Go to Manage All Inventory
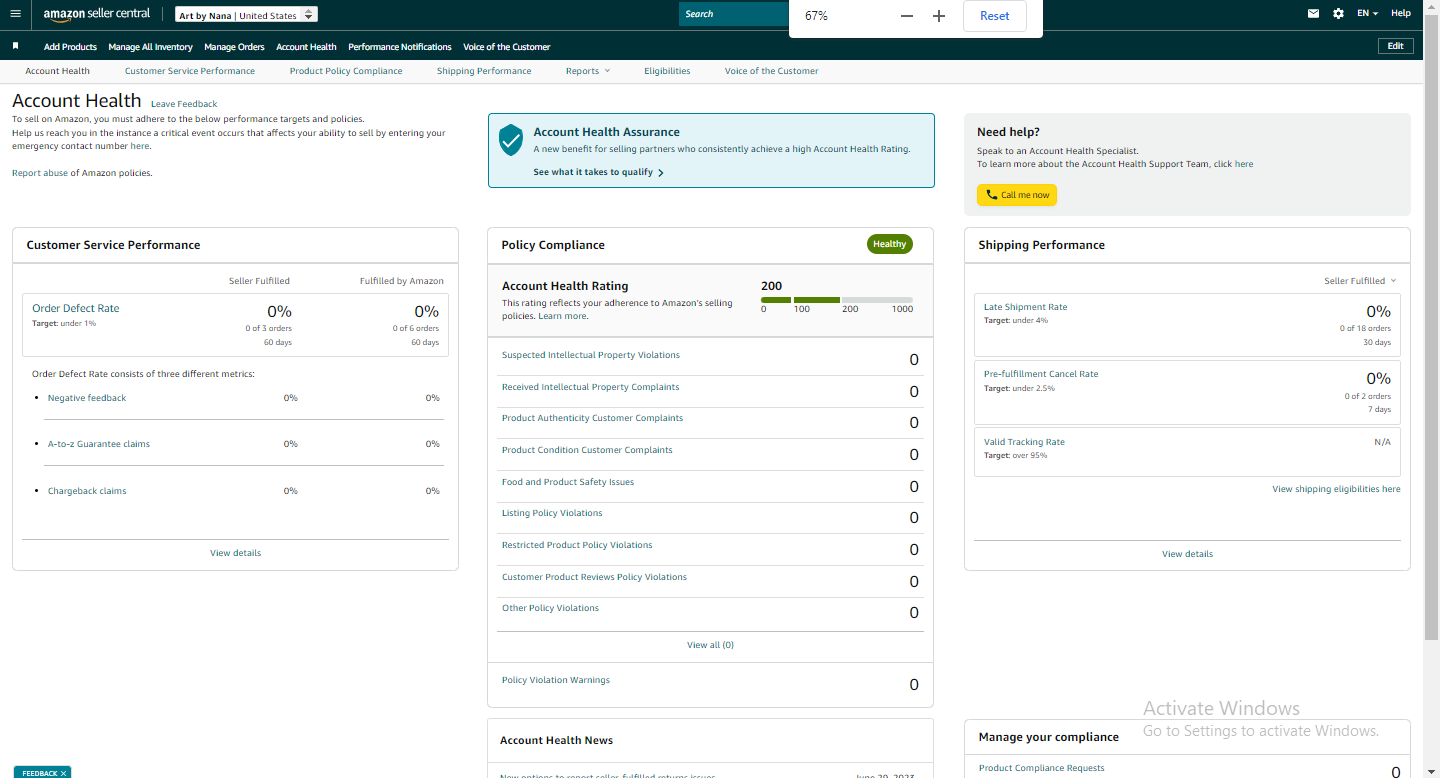1440x778 pixels. (x=150, y=47)
